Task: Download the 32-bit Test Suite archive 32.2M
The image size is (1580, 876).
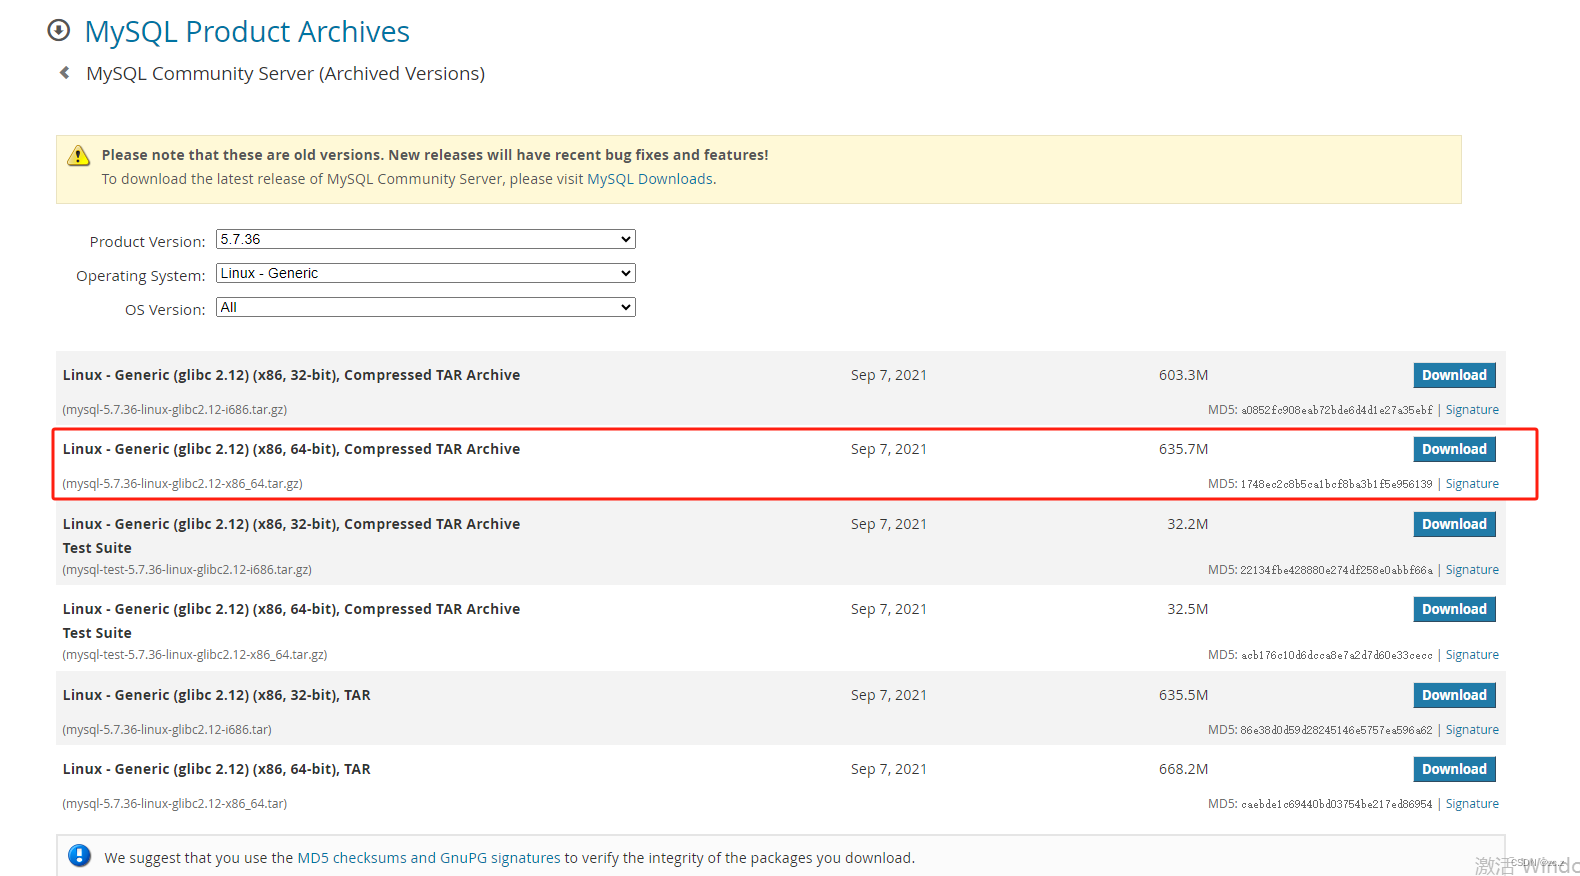Action: [x=1454, y=524]
